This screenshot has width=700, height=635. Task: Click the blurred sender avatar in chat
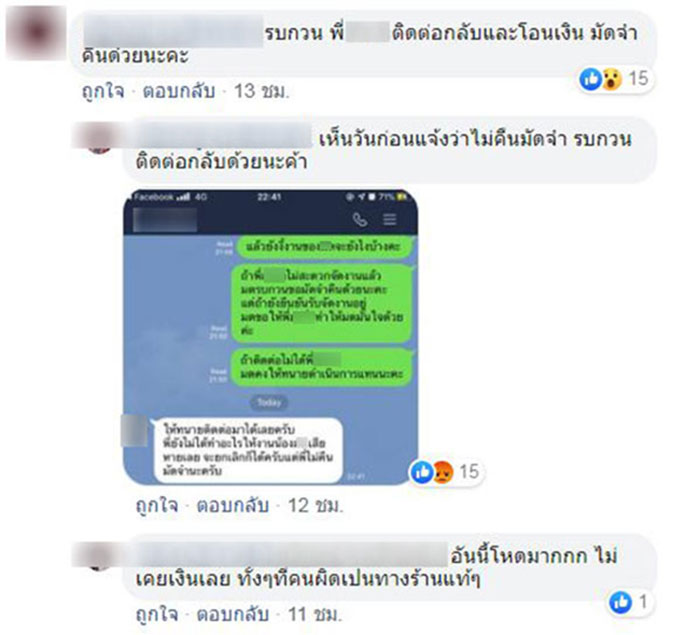tap(134, 430)
